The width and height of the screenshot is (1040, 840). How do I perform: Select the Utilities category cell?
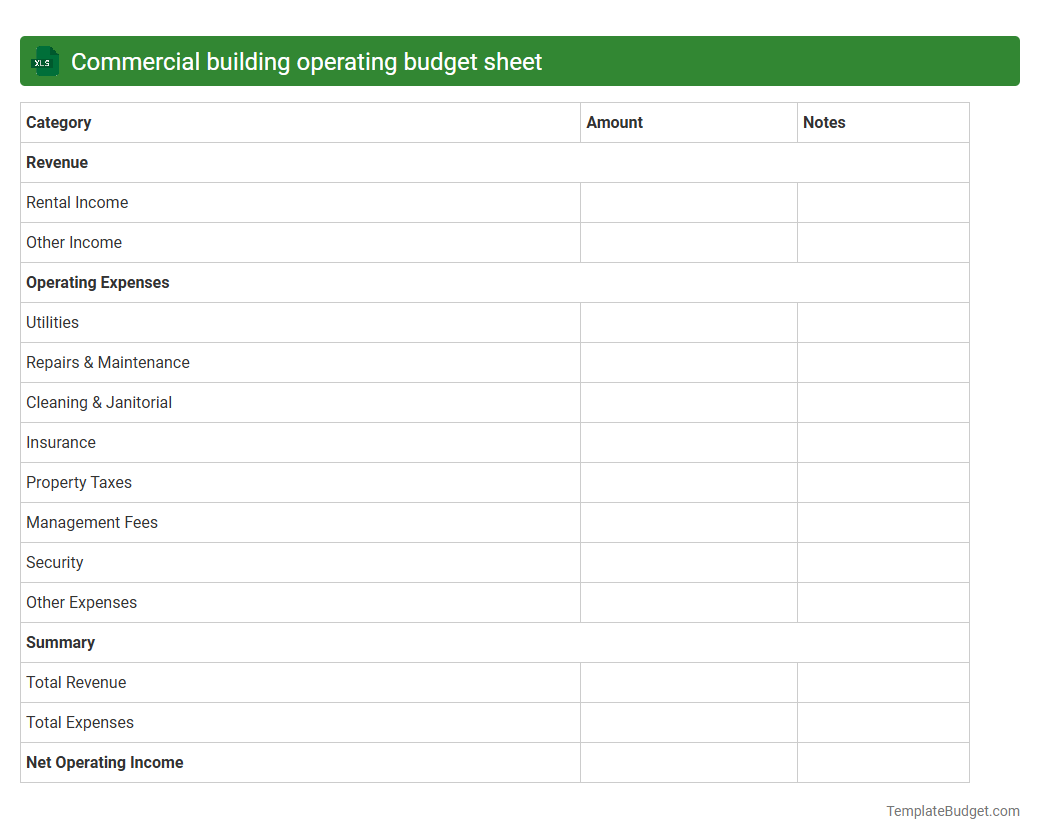pyautogui.click(x=52, y=322)
